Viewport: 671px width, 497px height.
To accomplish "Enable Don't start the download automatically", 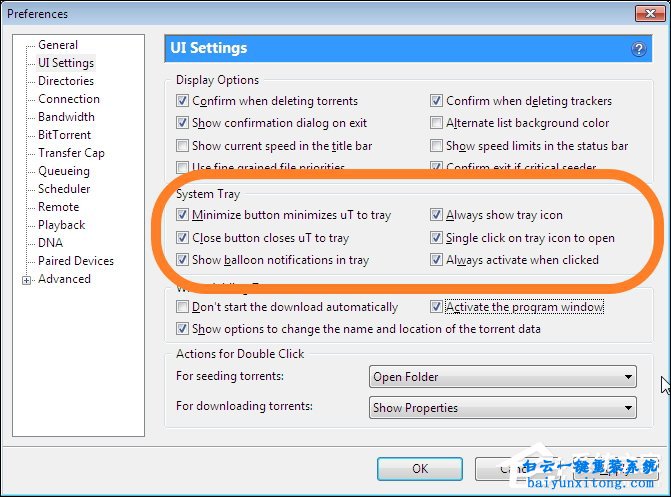I will [182, 307].
